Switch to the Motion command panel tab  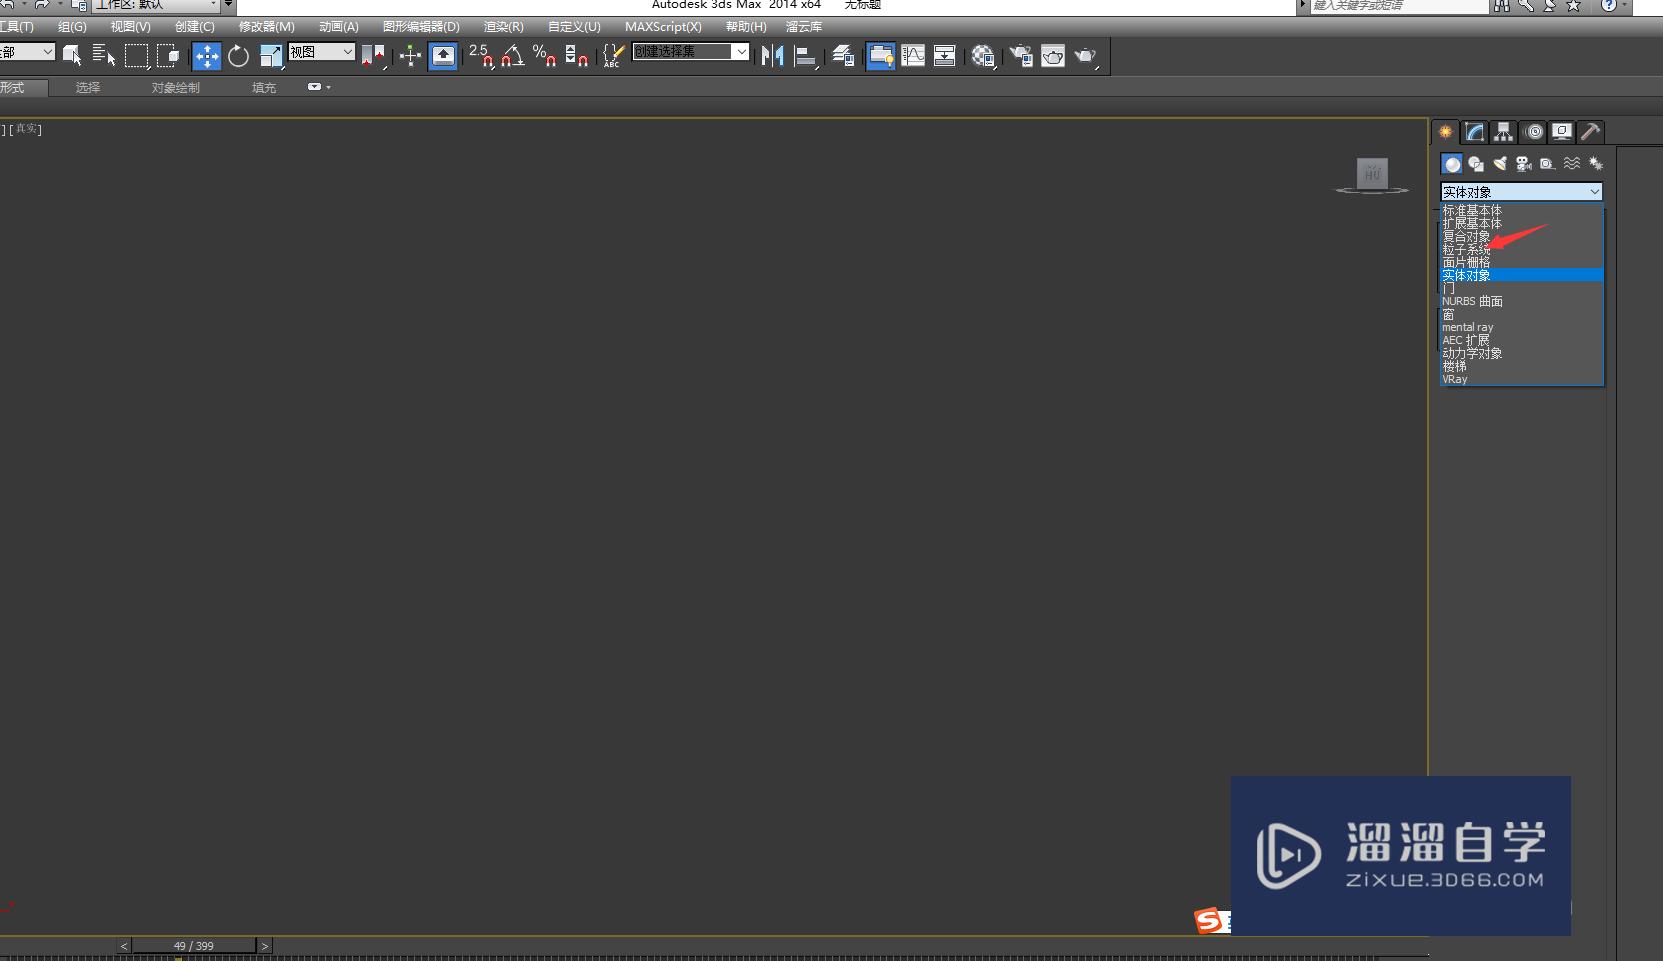pos(1534,132)
